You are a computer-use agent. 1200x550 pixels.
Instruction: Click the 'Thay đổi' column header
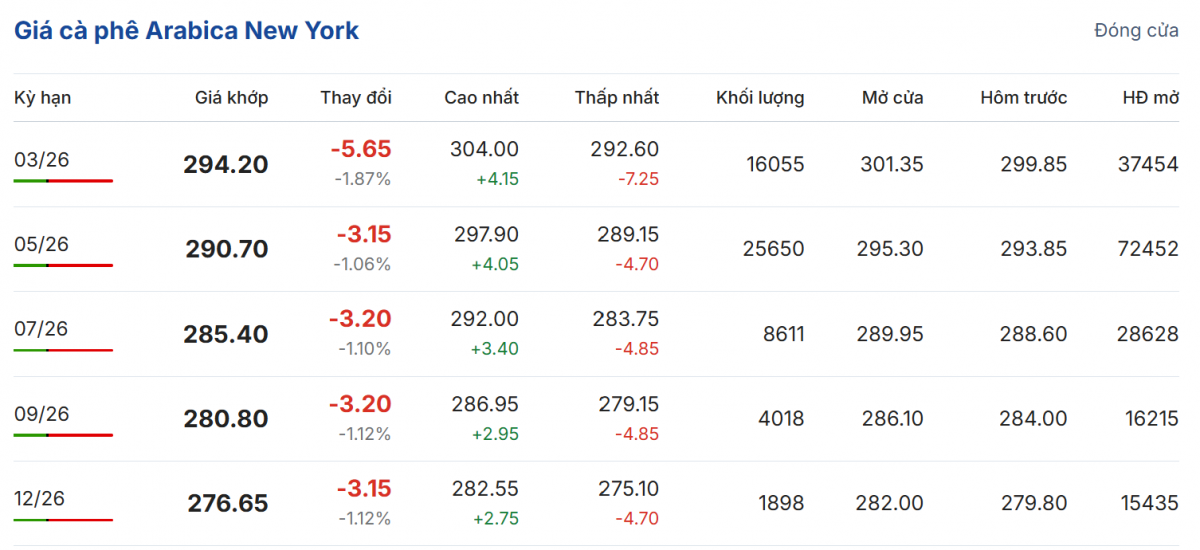tap(356, 98)
